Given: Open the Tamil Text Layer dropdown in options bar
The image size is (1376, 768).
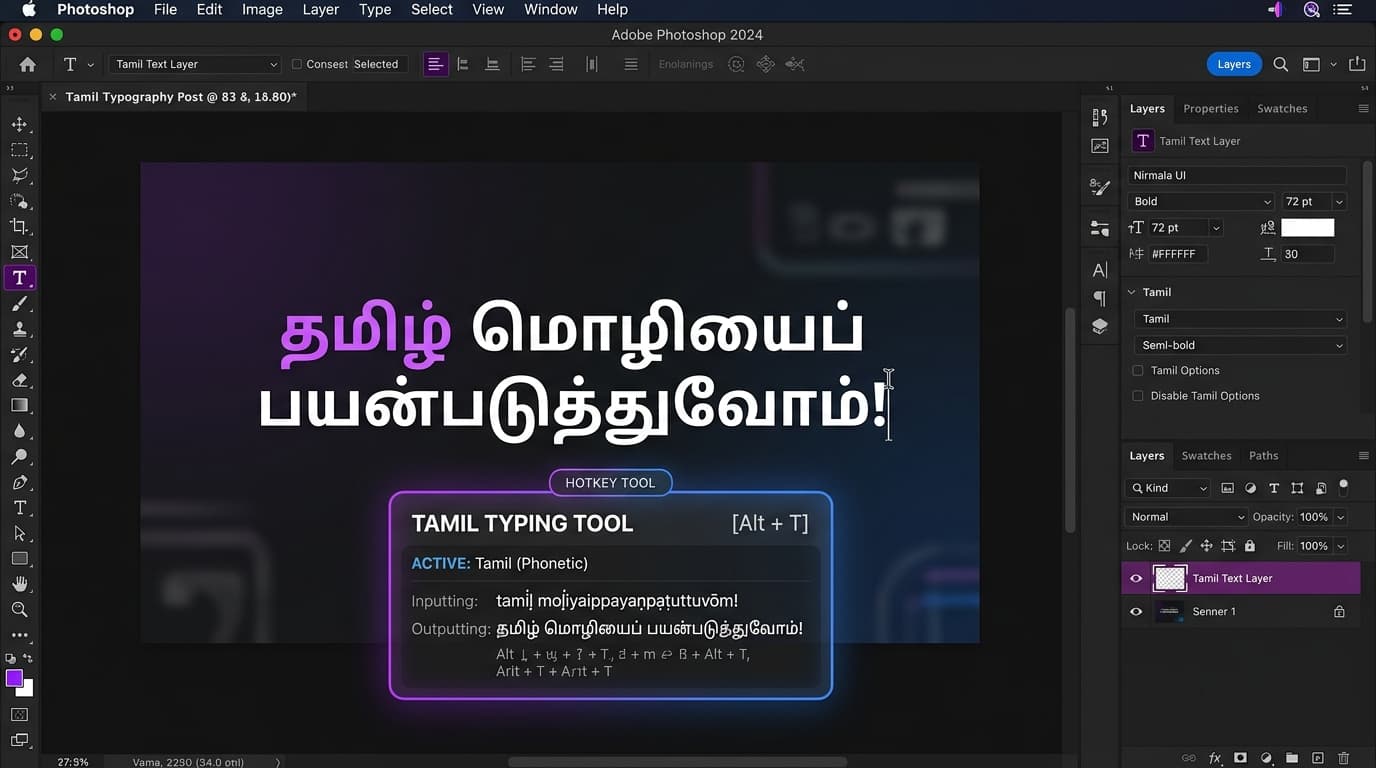Looking at the screenshot, I should [195, 64].
